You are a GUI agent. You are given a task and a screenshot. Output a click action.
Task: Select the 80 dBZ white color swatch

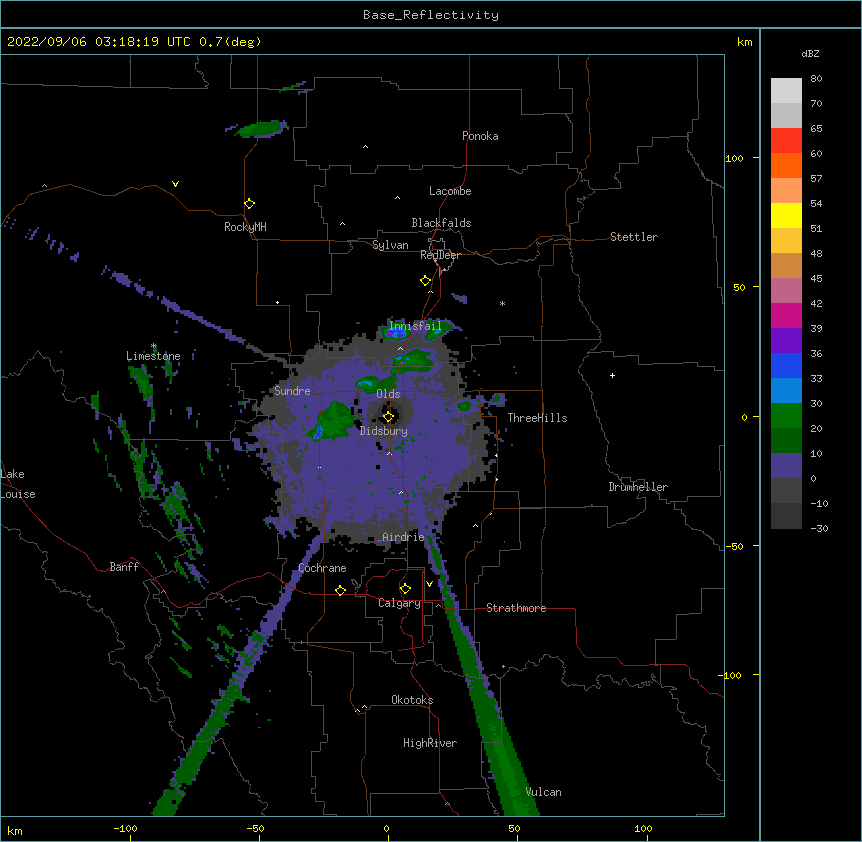click(x=786, y=90)
